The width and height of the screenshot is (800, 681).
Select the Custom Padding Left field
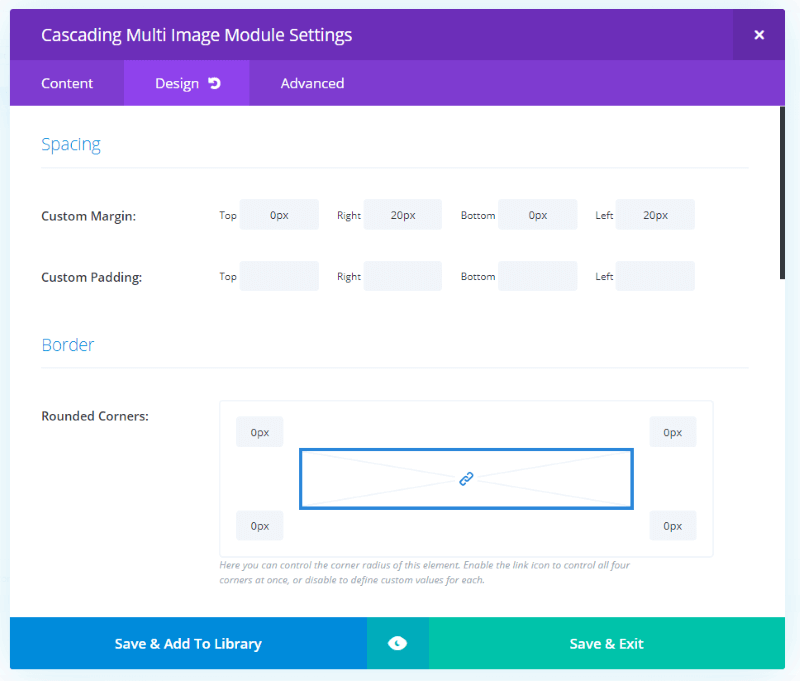coord(655,276)
